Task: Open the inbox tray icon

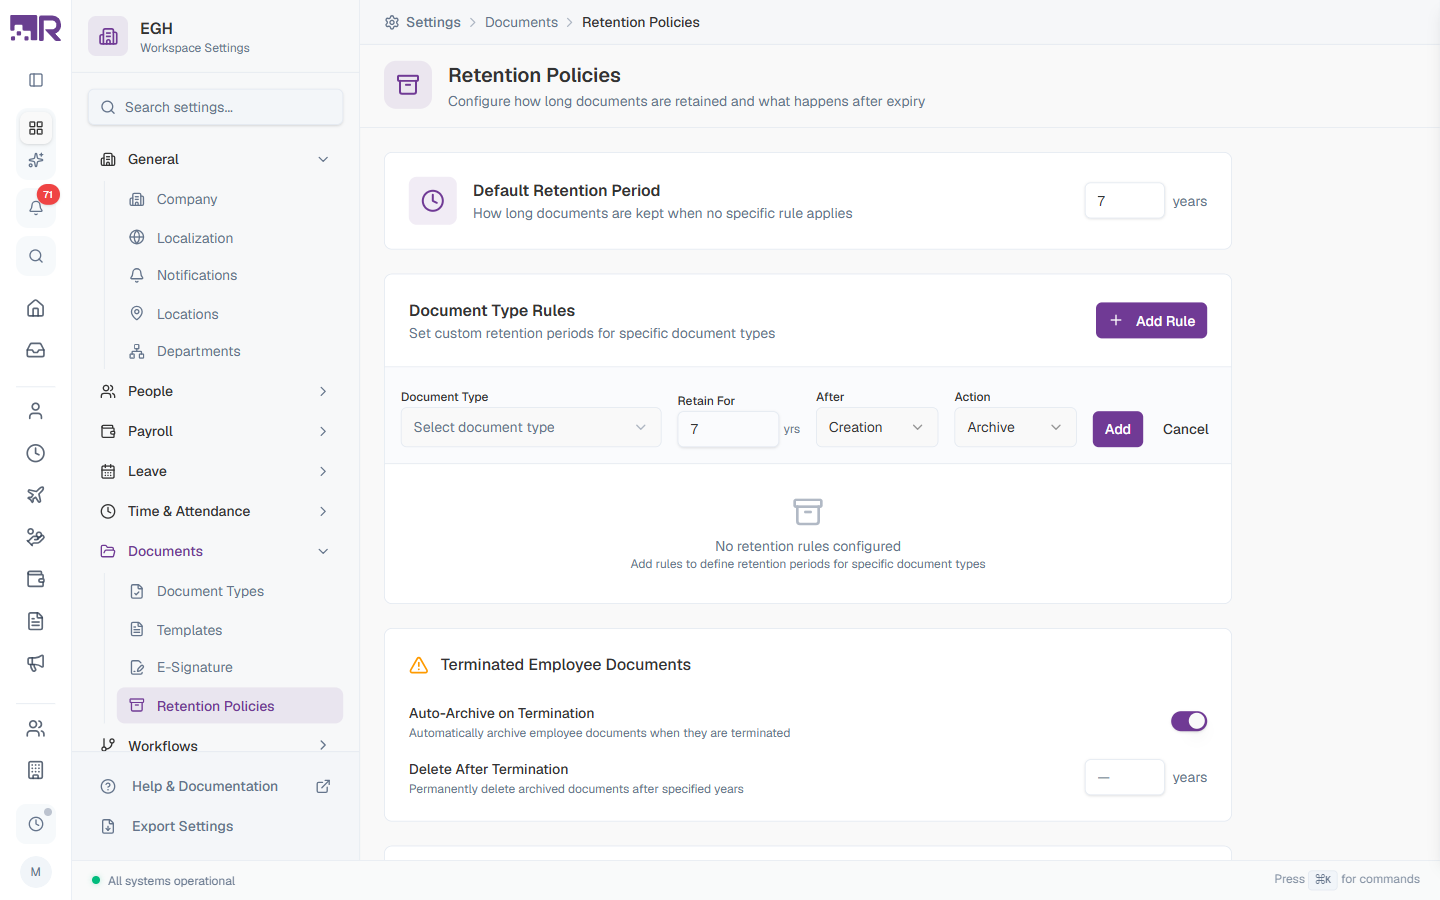Action: point(36,350)
